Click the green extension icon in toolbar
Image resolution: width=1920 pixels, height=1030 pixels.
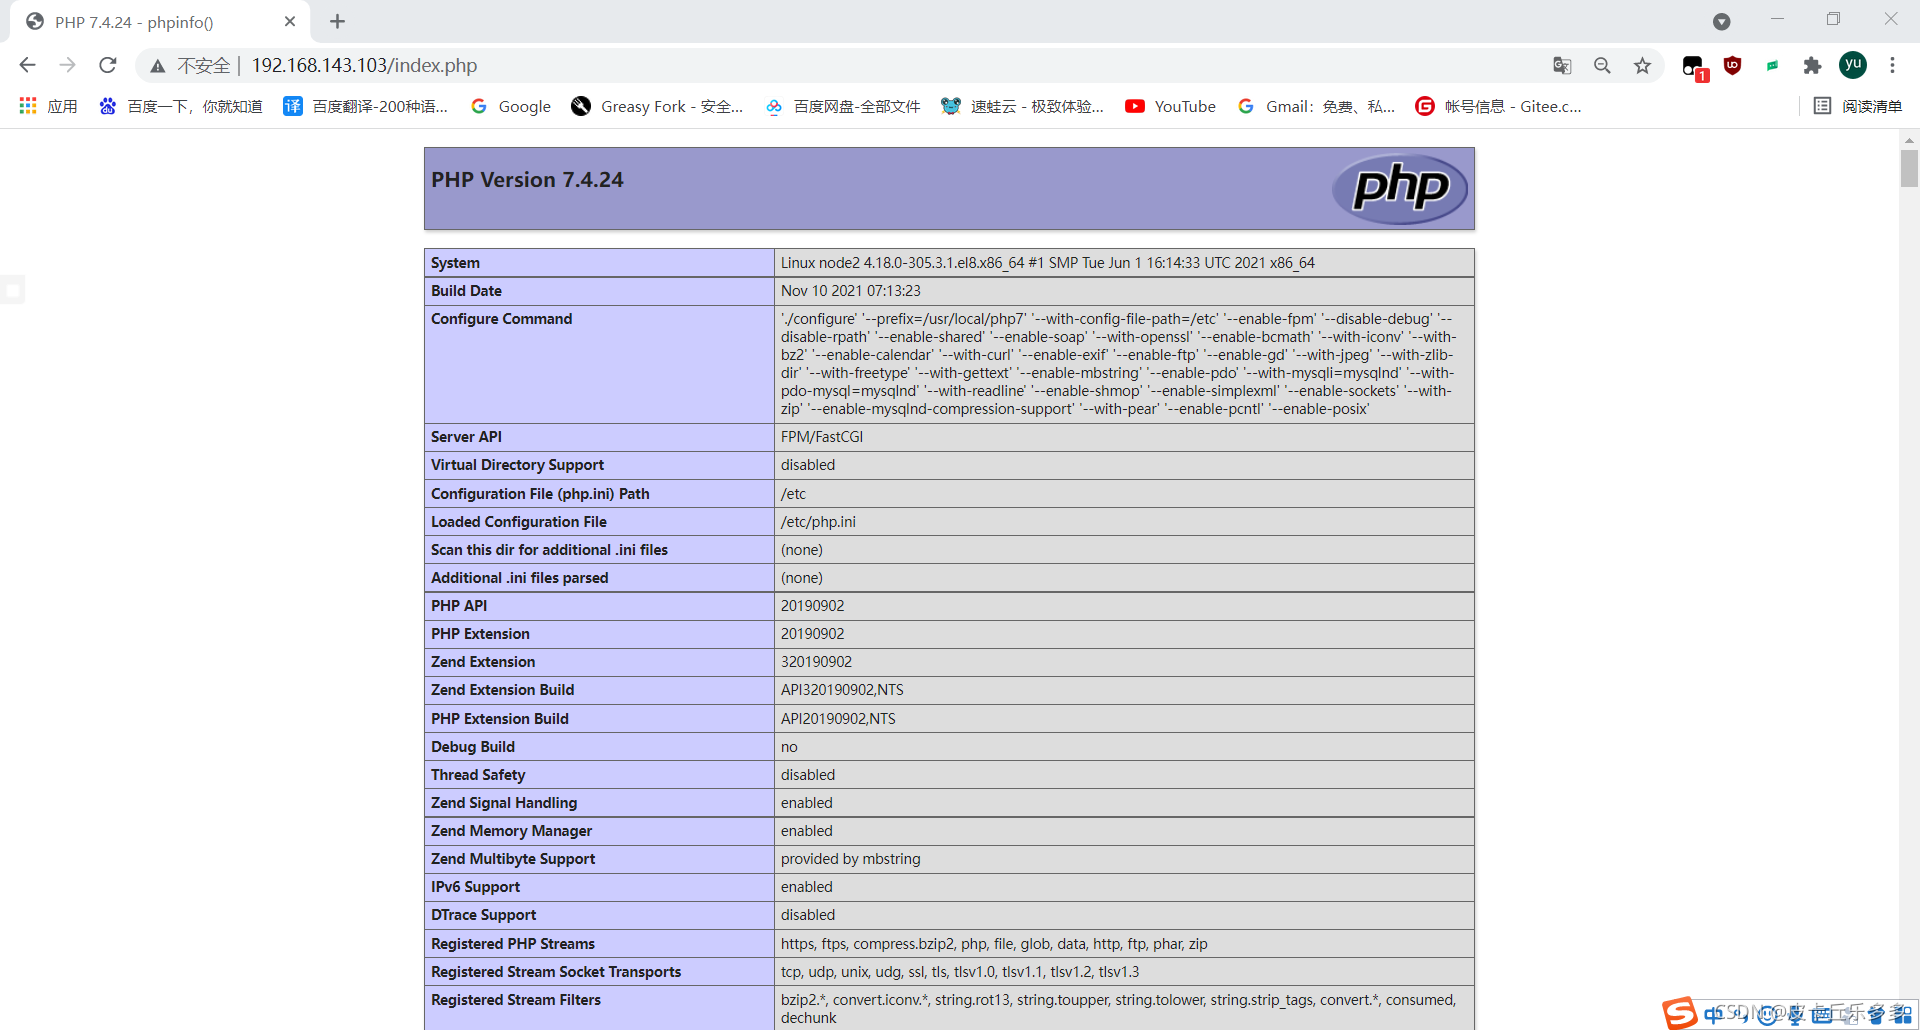tap(1772, 66)
